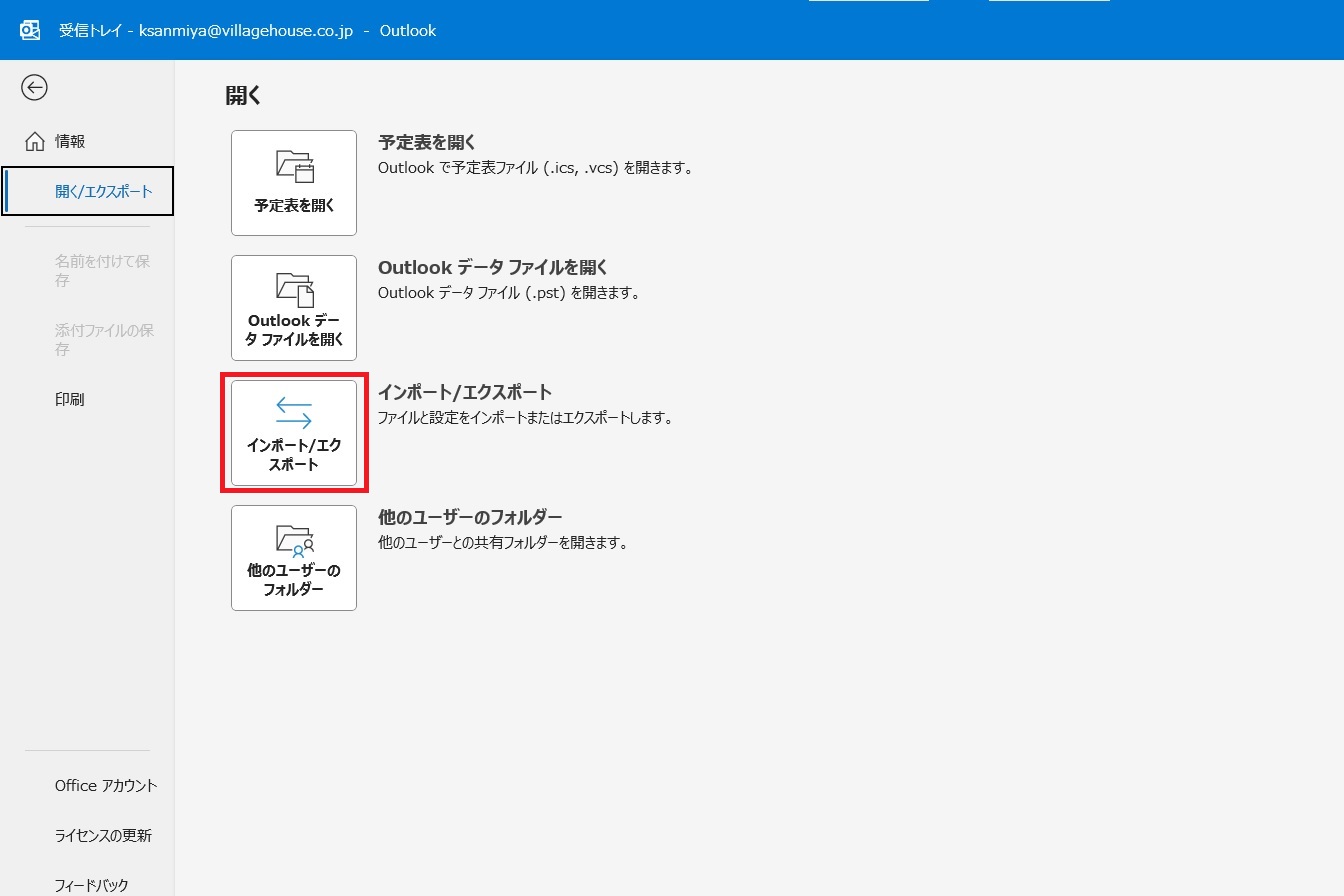The image size is (1344, 896).
Task: Click the Outlook データ ファイルを開く heading text
Action: point(493,268)
